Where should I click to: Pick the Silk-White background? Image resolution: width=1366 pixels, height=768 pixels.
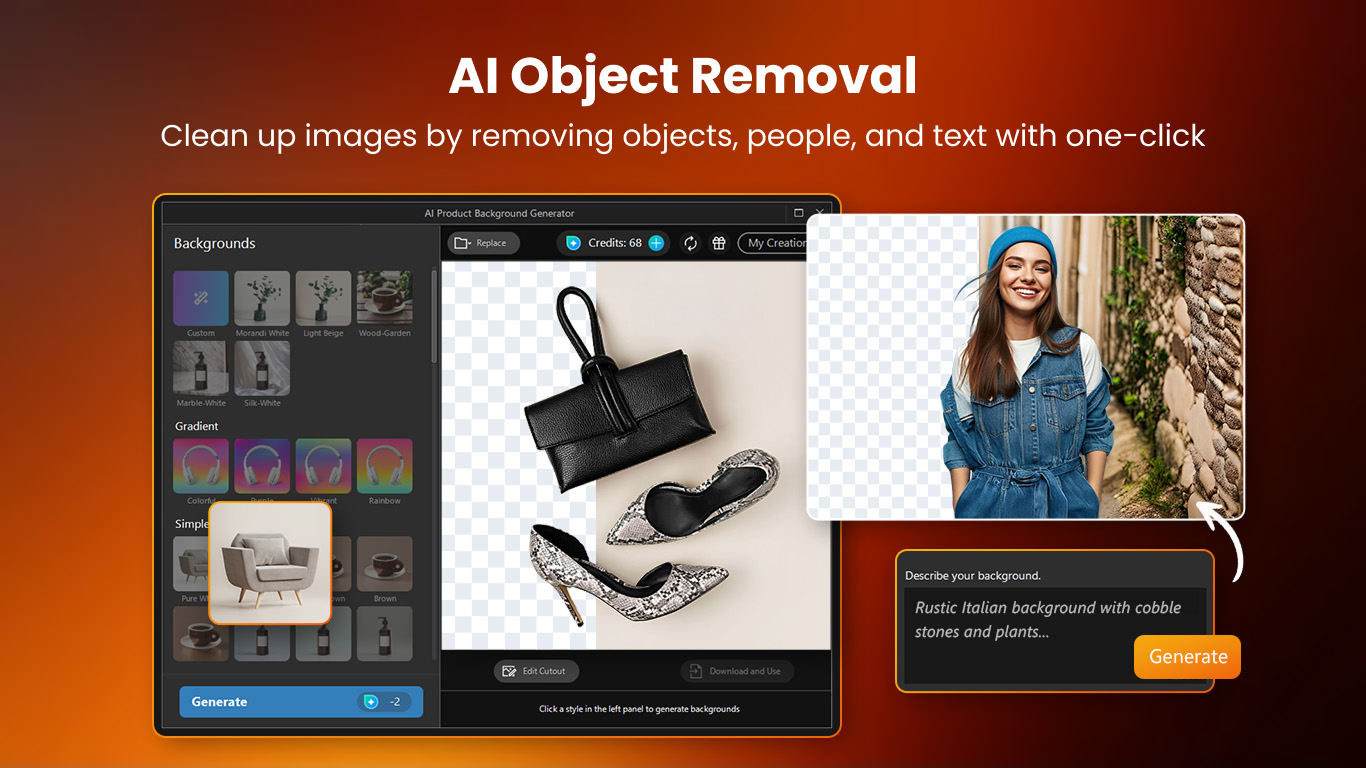click(x=262, y=368)
